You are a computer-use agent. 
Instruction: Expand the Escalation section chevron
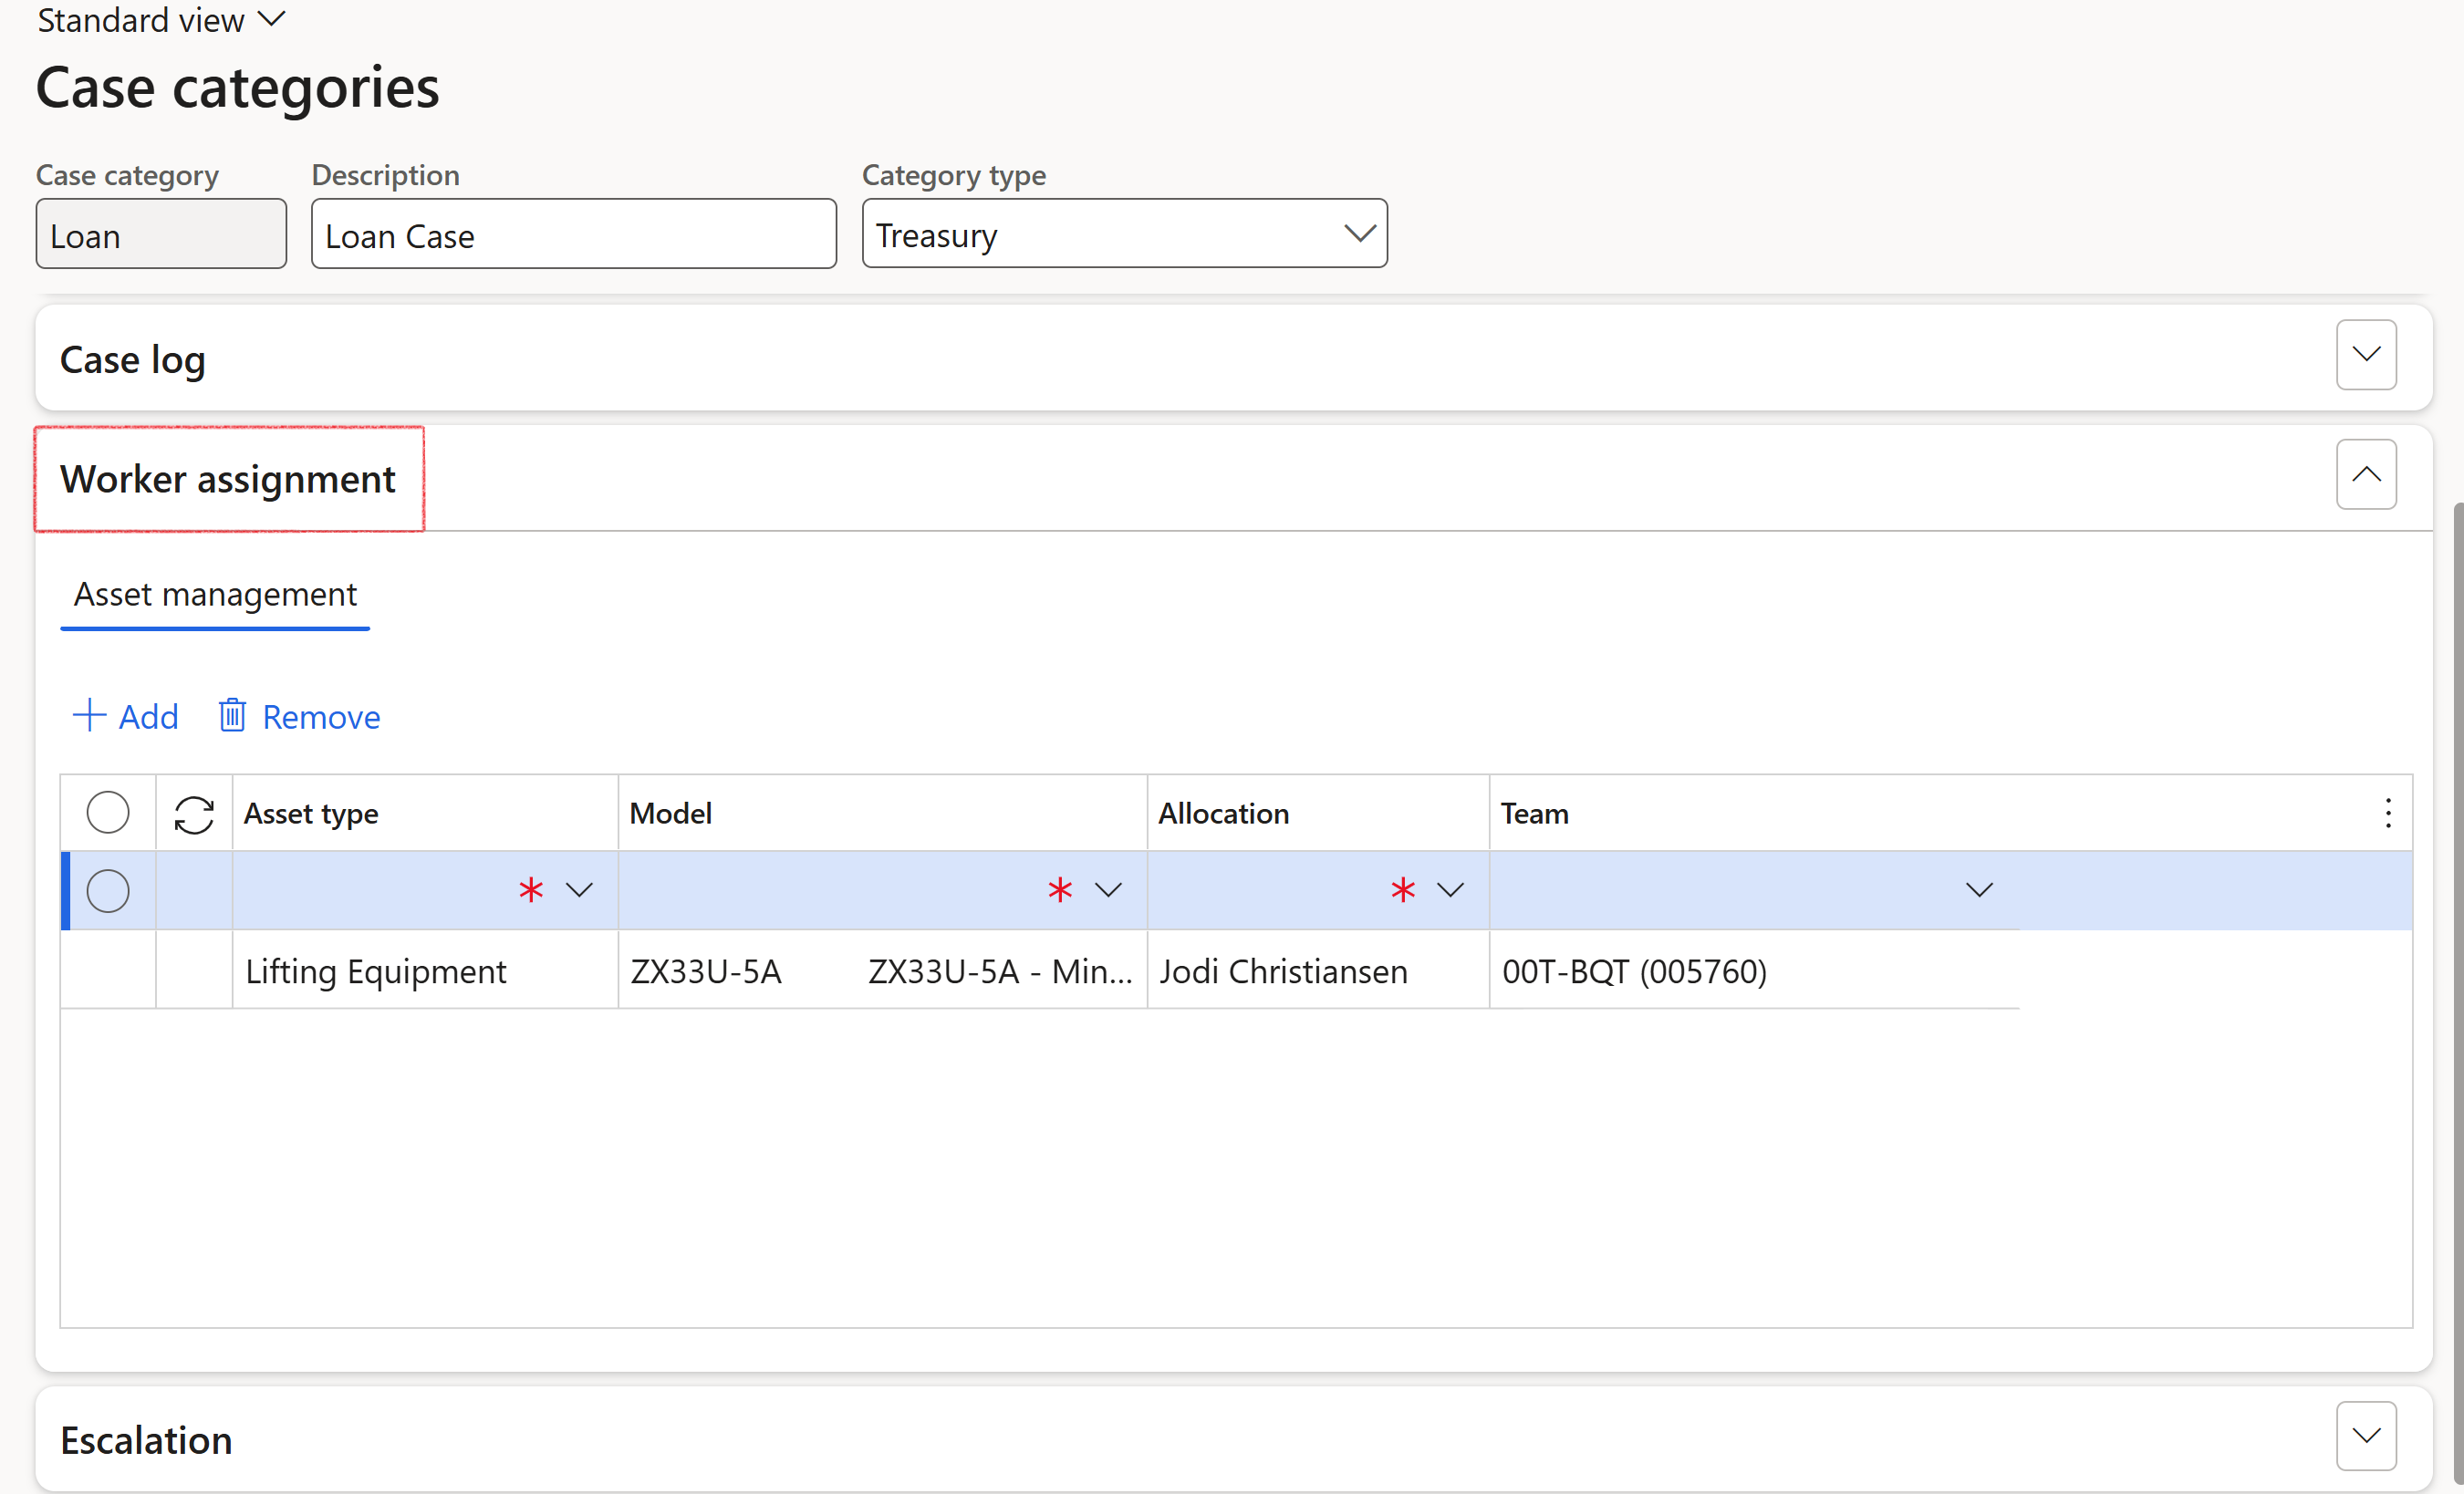coord(2365,1436)
